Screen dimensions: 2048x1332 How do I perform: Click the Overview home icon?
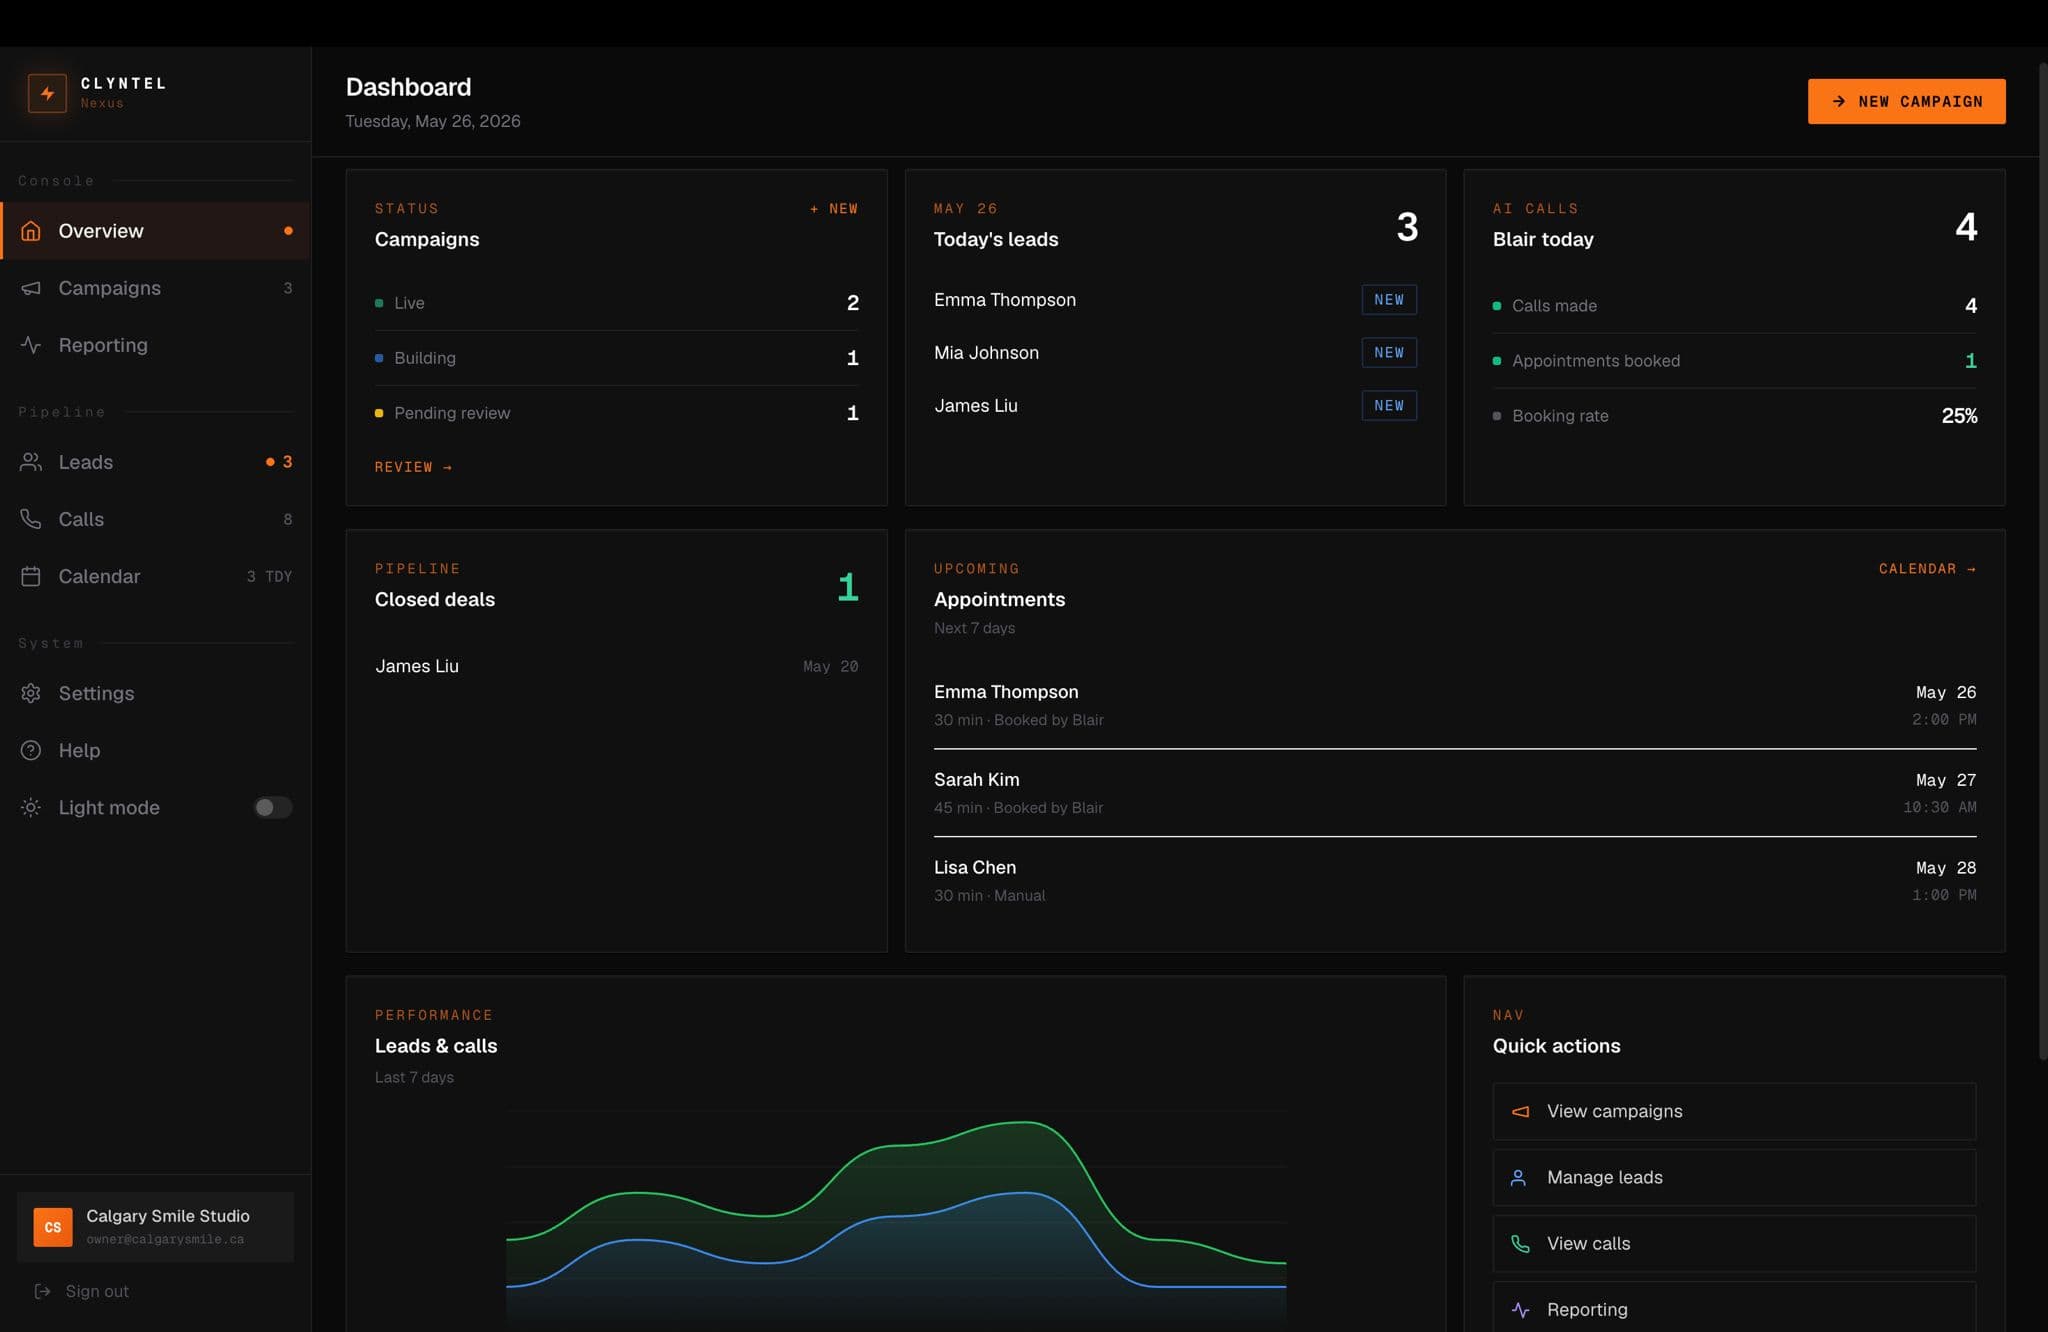click(31, 231)
